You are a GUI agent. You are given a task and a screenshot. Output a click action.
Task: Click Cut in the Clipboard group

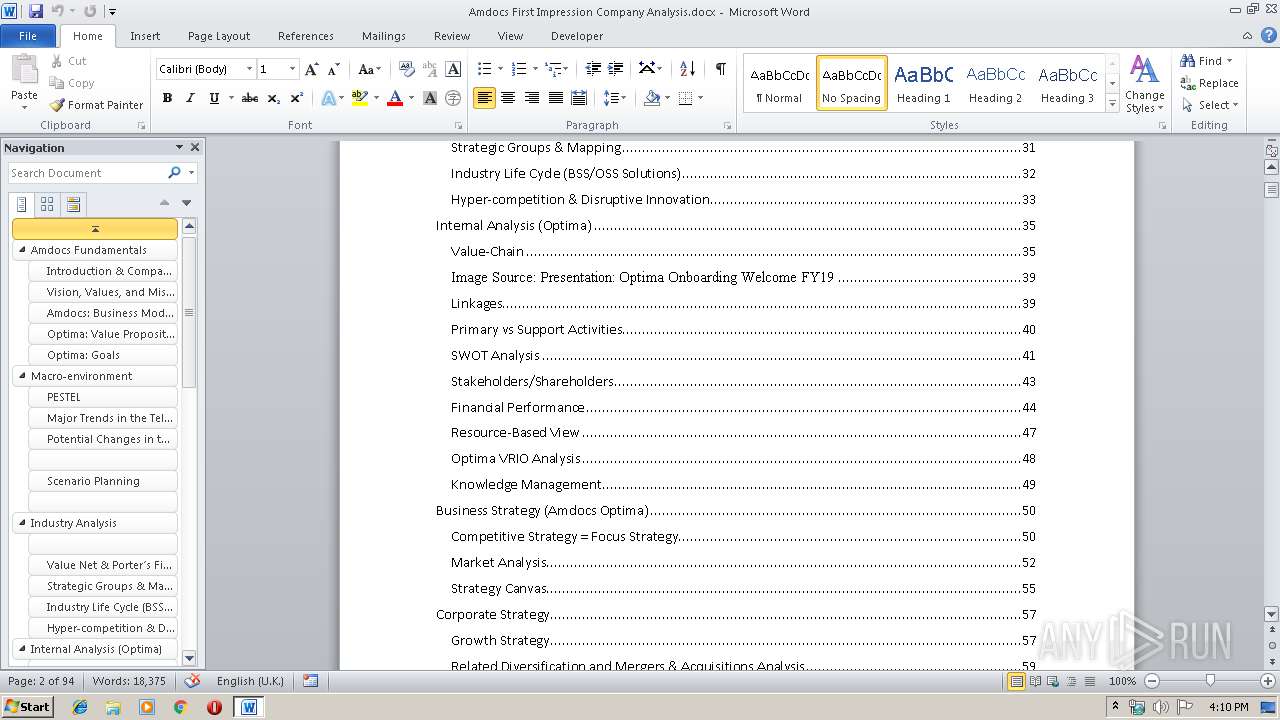68,61
